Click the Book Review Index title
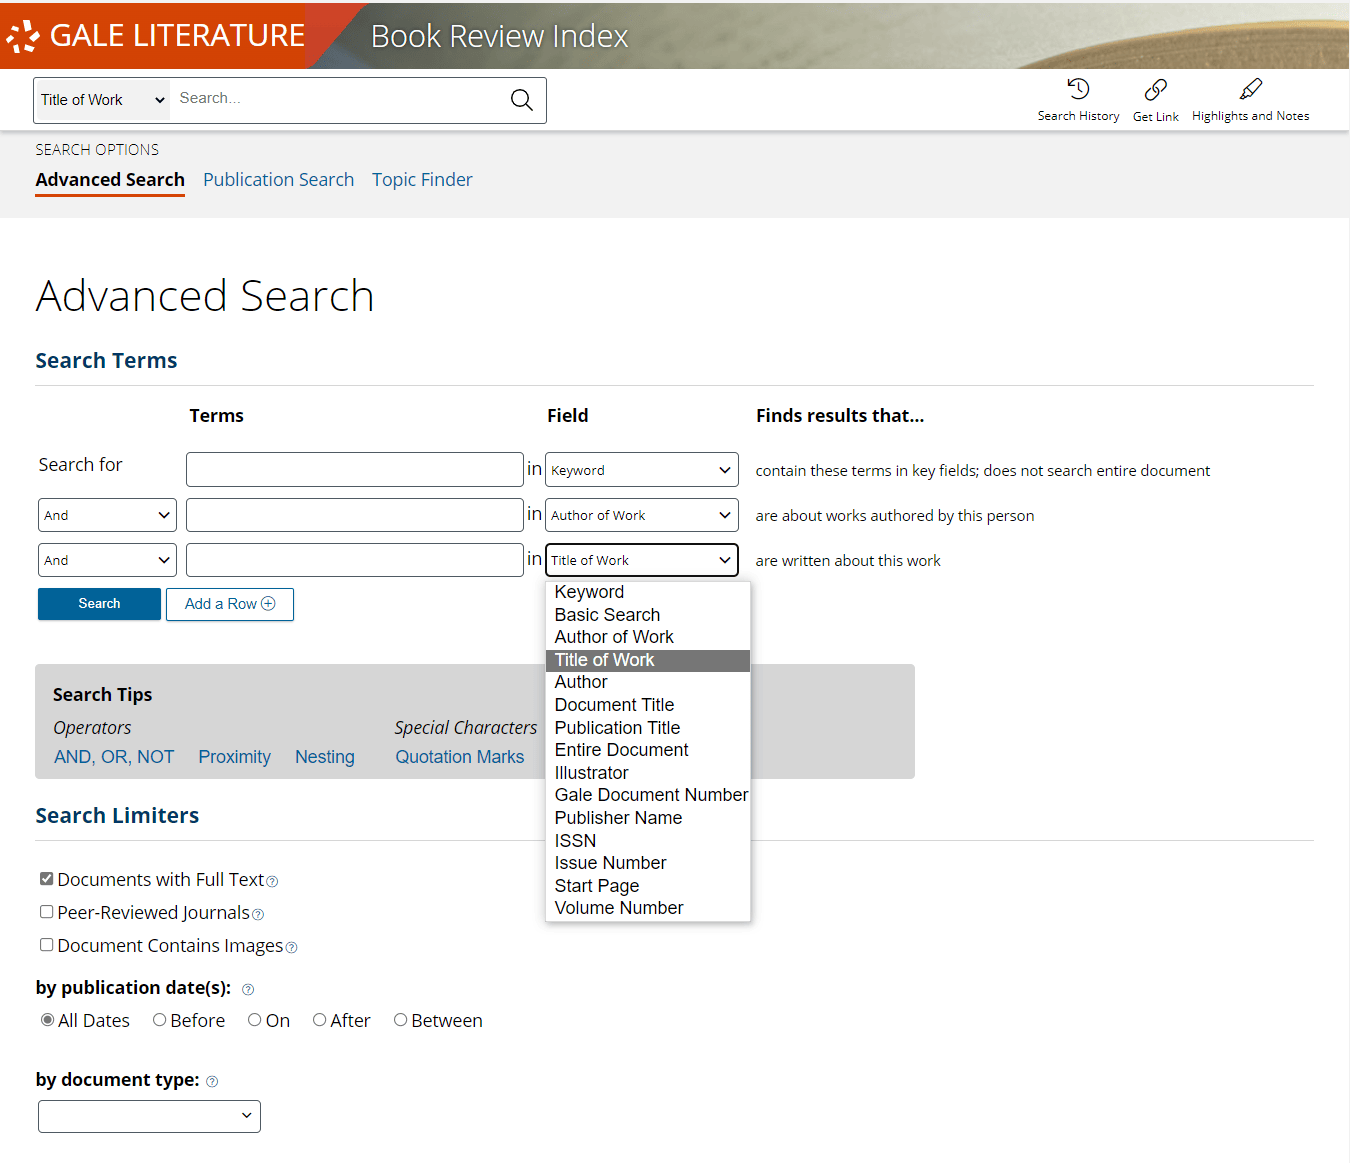The width and height of the screenshot is (1350, 1163). tap(499, 37)
